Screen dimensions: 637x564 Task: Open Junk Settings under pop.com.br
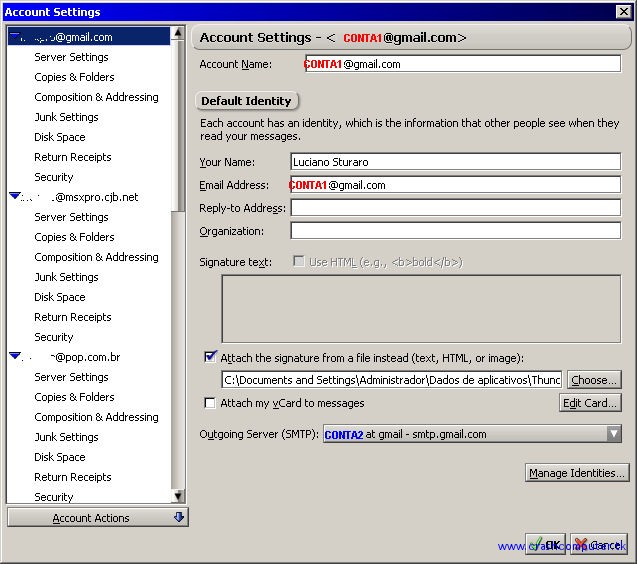(66, 437)
